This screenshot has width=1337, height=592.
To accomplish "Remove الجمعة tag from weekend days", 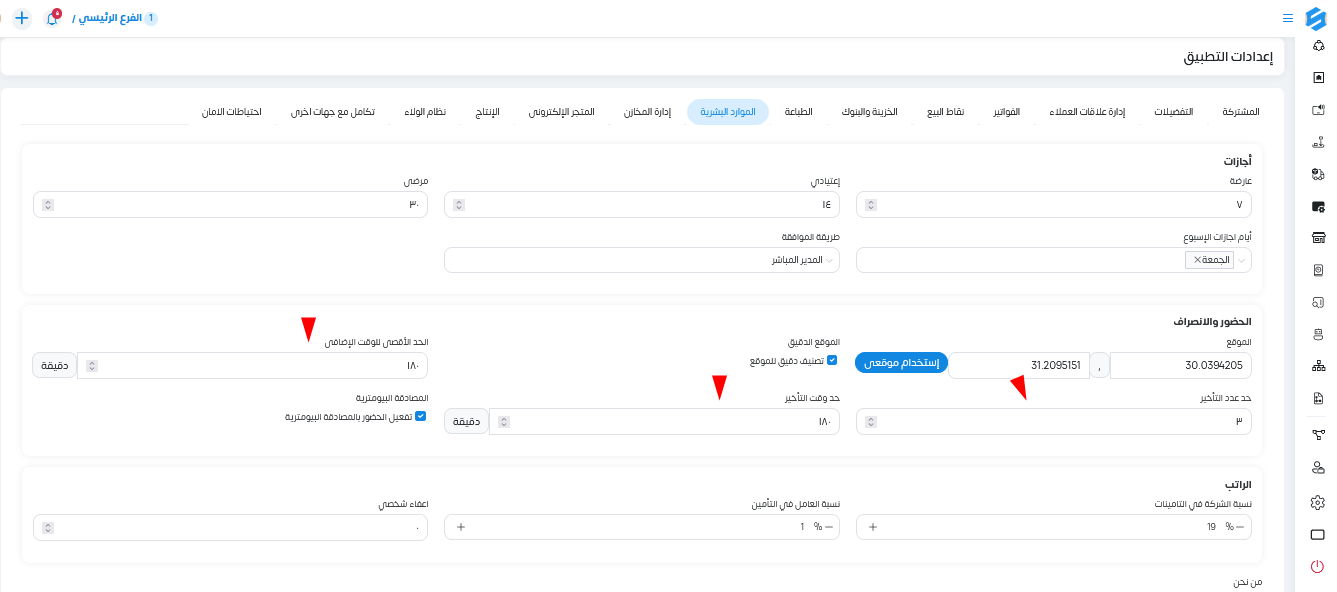I will [x=1197, y=260].
